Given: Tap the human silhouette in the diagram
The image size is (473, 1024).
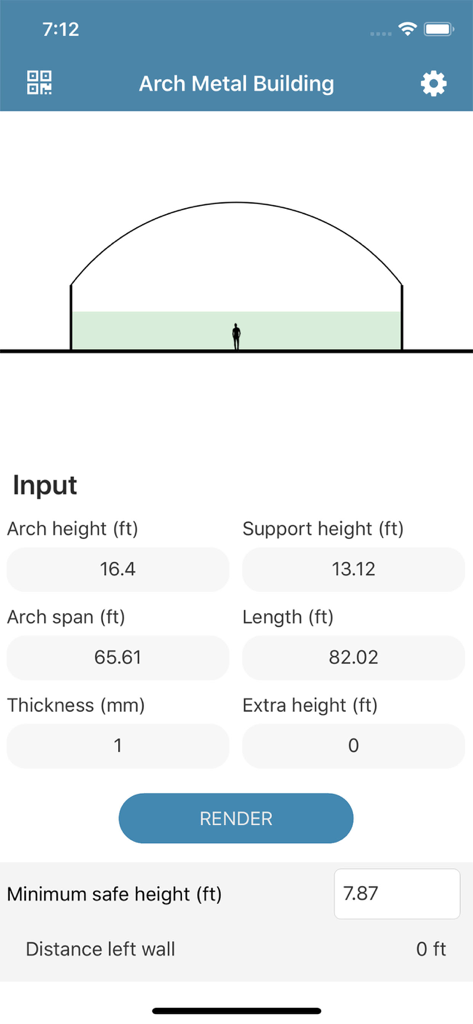Looking at the screenshot, I should click(x=236, y=337).
